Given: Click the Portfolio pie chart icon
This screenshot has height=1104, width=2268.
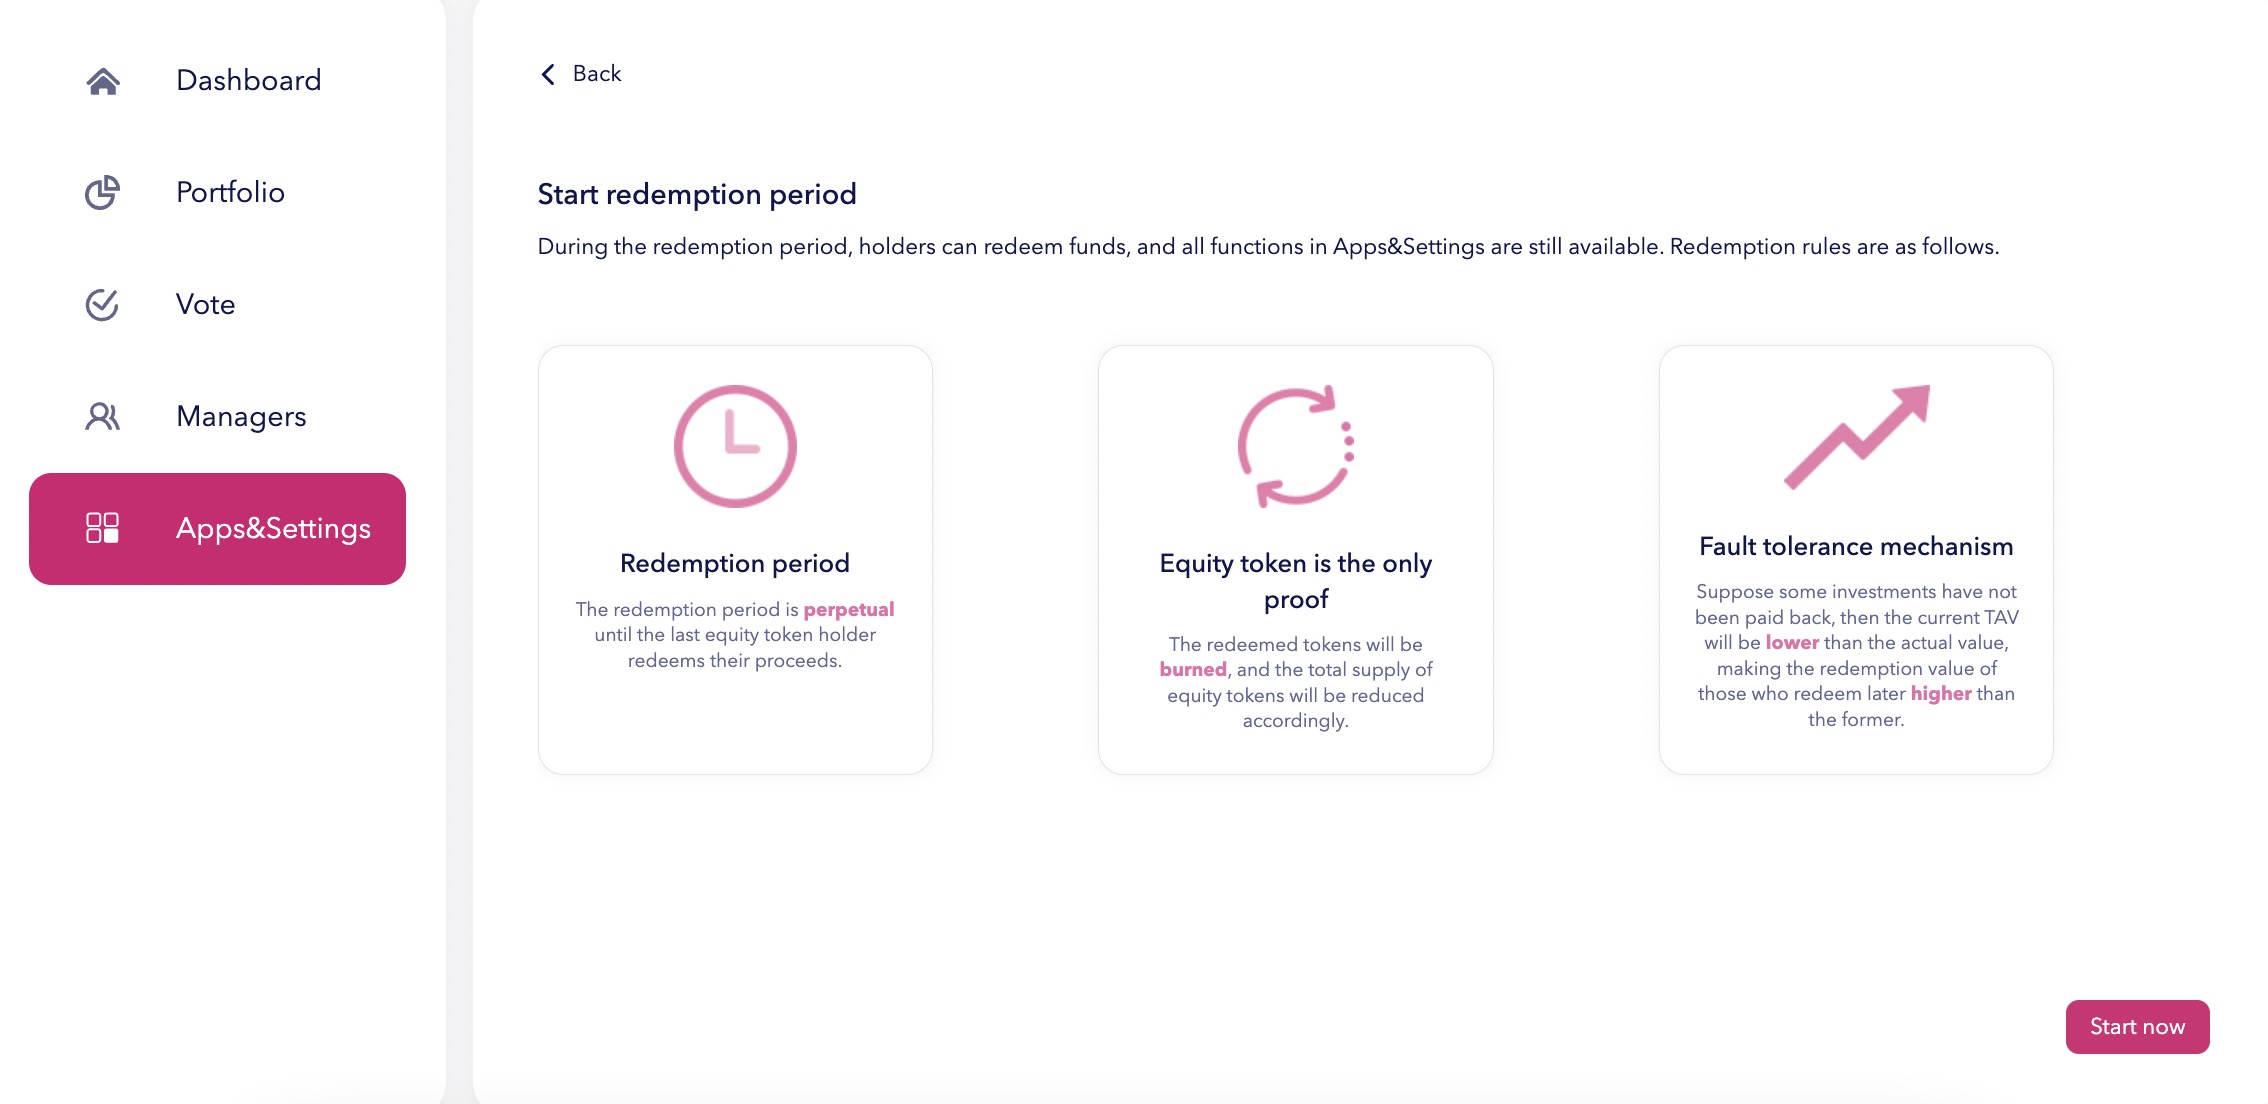Looking at the screenshot, I should (x=102, y=192).
